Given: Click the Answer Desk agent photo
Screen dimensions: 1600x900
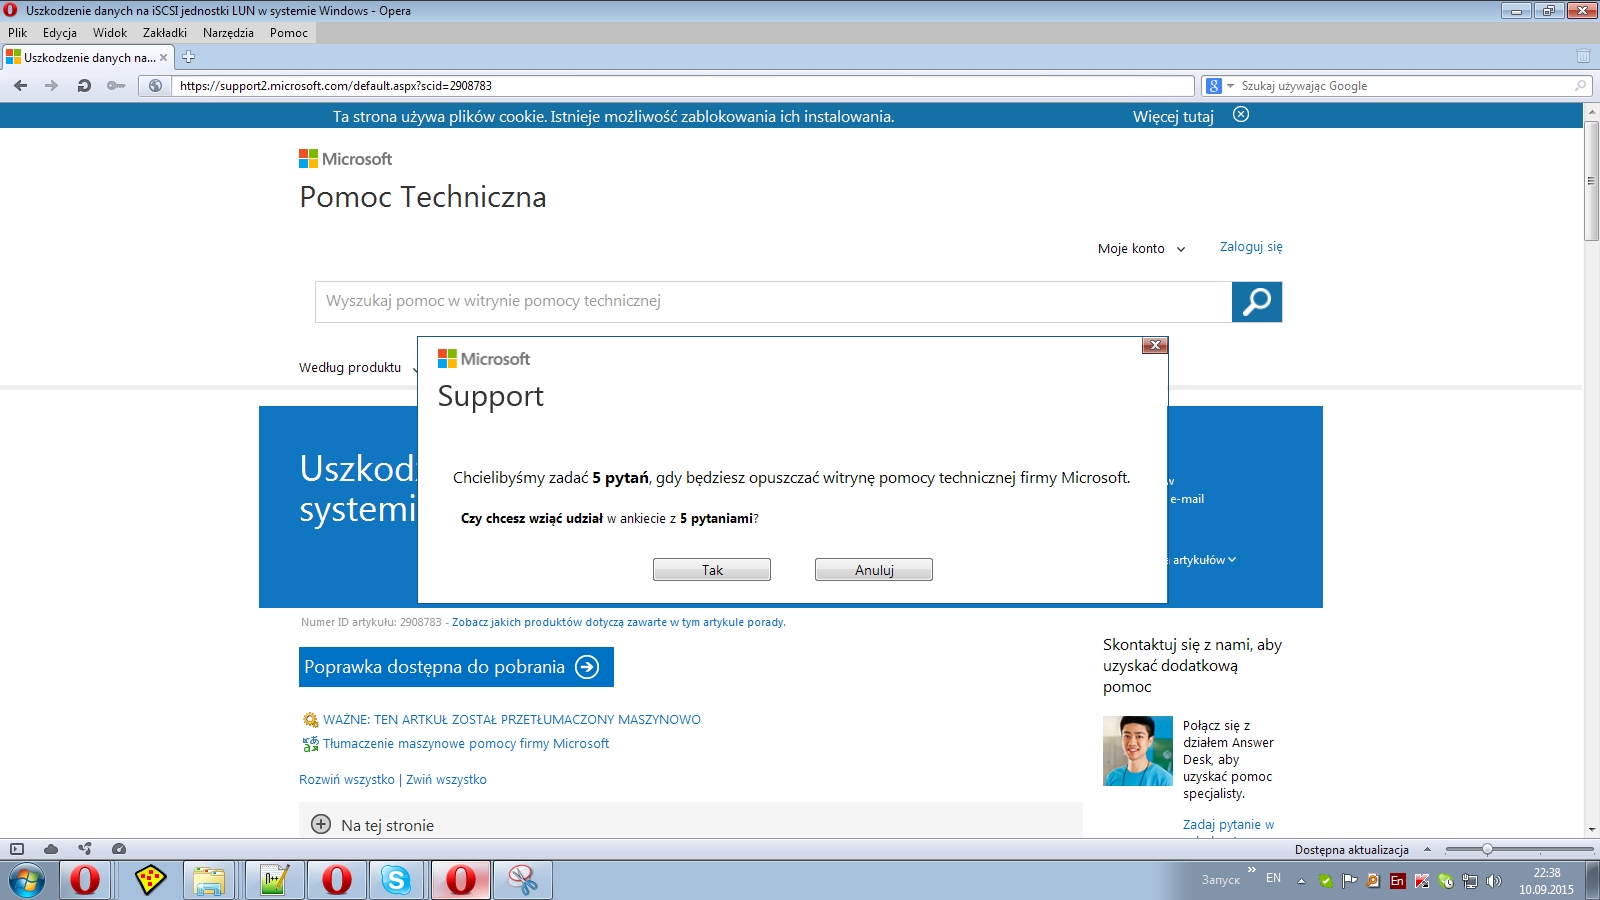Looking at the screenshot, I should [1138, 751].
